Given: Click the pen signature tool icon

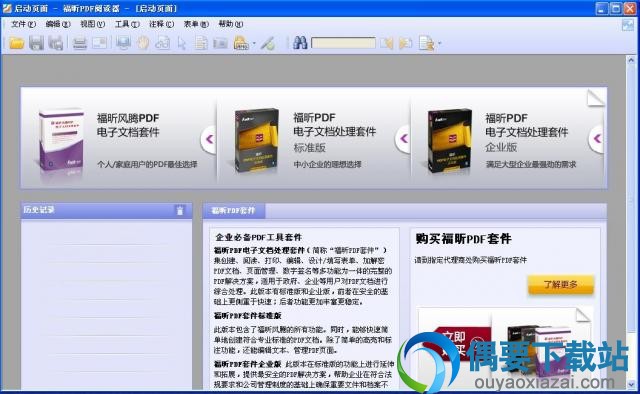Looking at the screenshot, I should point(268,43).
